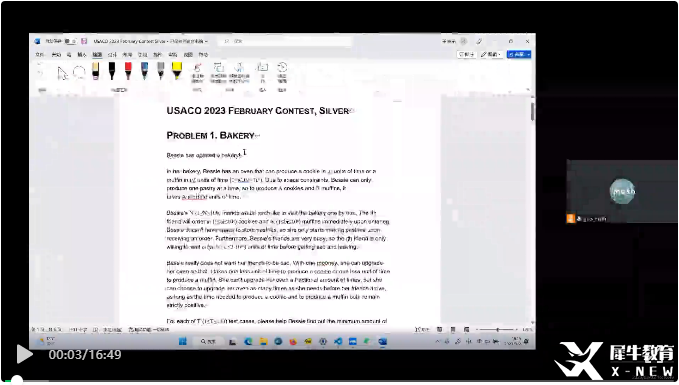Image resolution: width=679 pixels, height=385 pixels.
Task: Open the Draw ribbon tab
Action: tap(97, 55)
